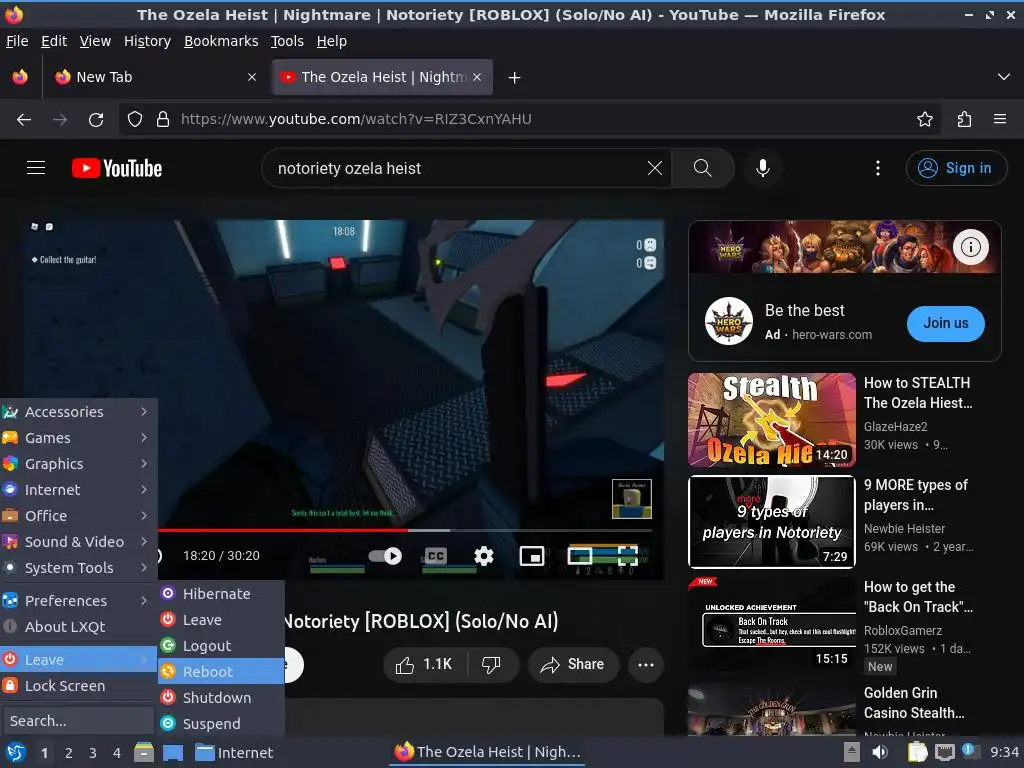Screen dimensions: 1024x768
Task: Click the Join us ad button
Action: click(x=946, y=323)
